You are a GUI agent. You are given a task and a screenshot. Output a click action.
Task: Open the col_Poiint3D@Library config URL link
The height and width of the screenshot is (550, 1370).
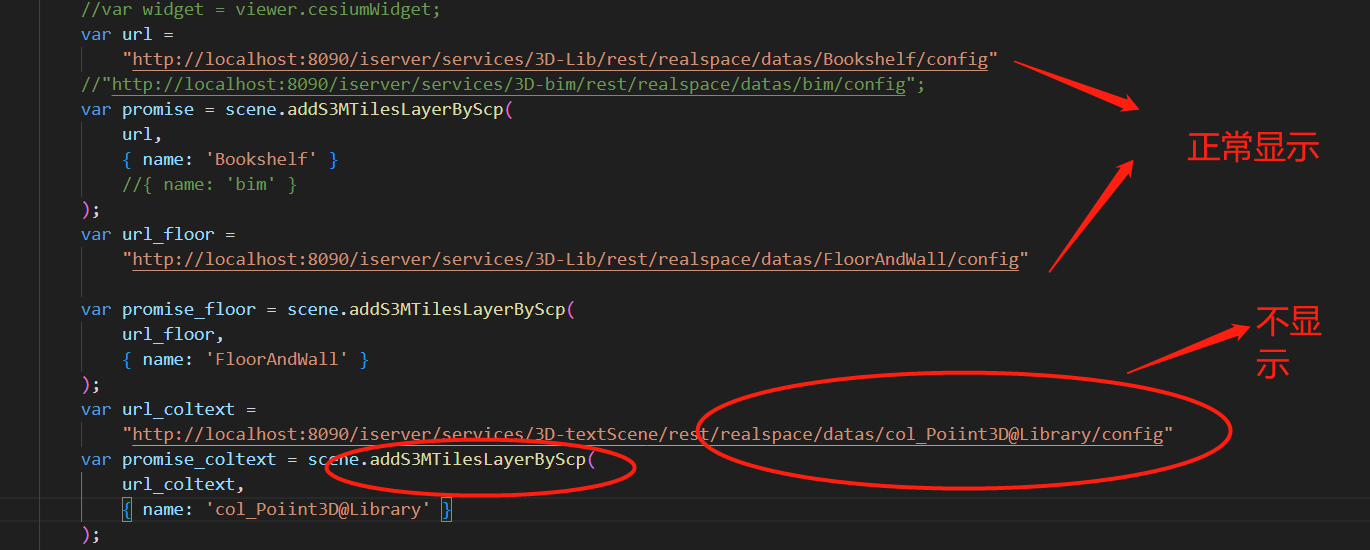[647, 434]
